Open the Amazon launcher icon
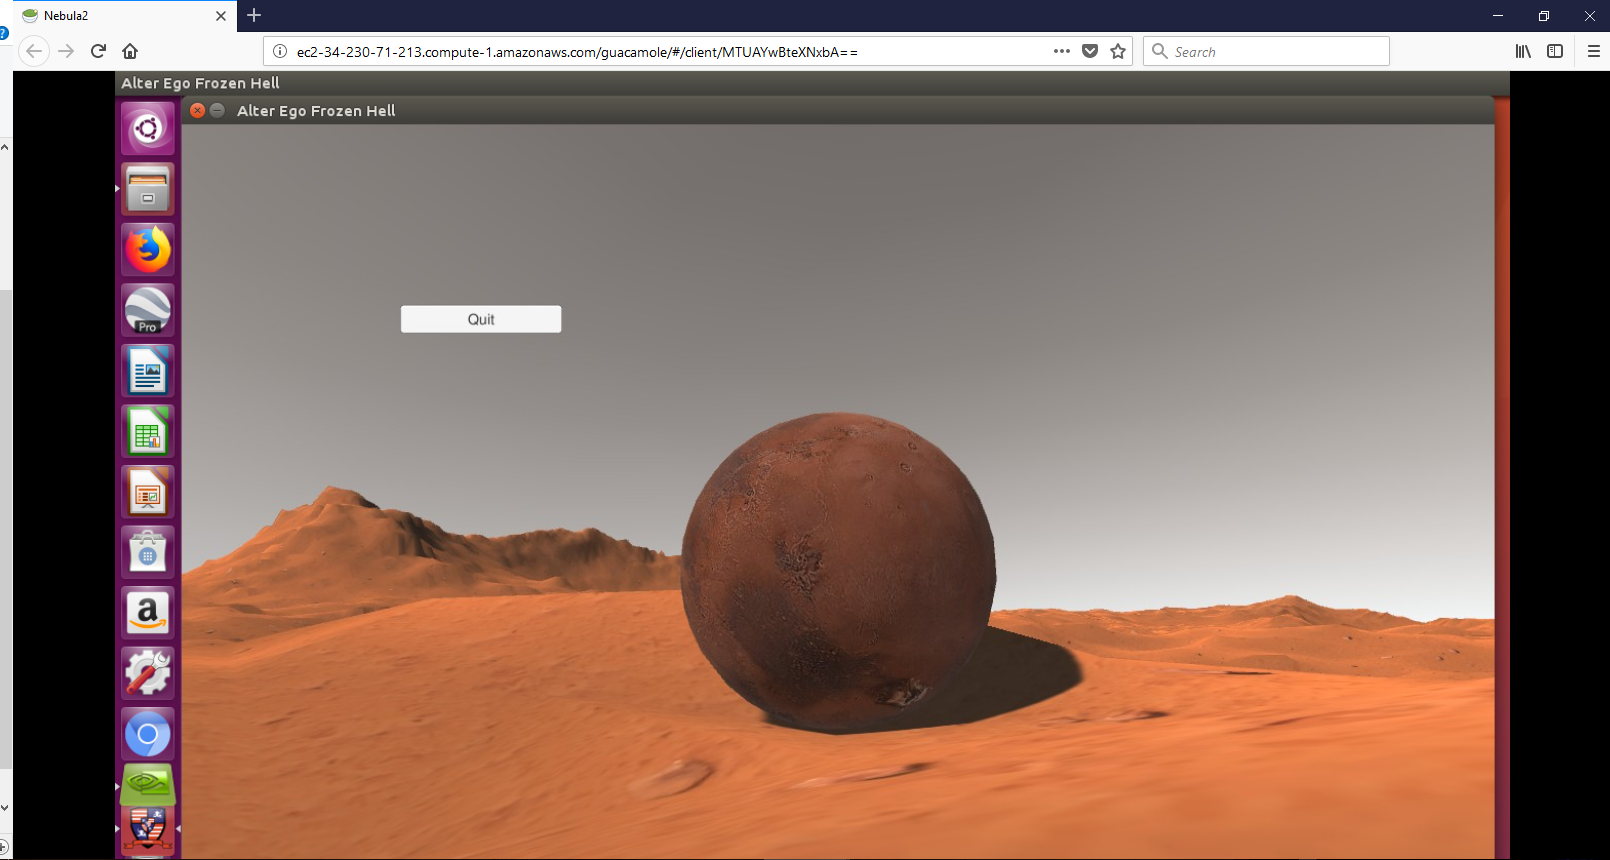Image resolution: width=1610 pixels, height=860 pixels. (x=148, y=613)
